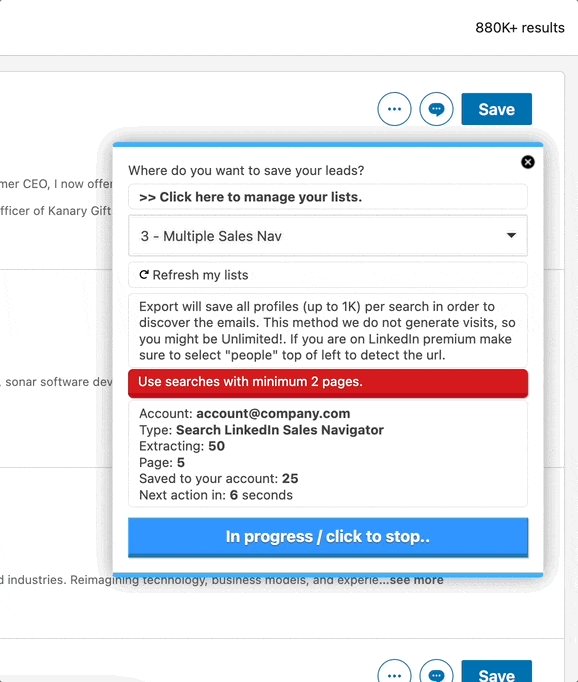The height and width of the screenshot is (682, 578).
Task: Click the top Save button
Action: [496, 109]
